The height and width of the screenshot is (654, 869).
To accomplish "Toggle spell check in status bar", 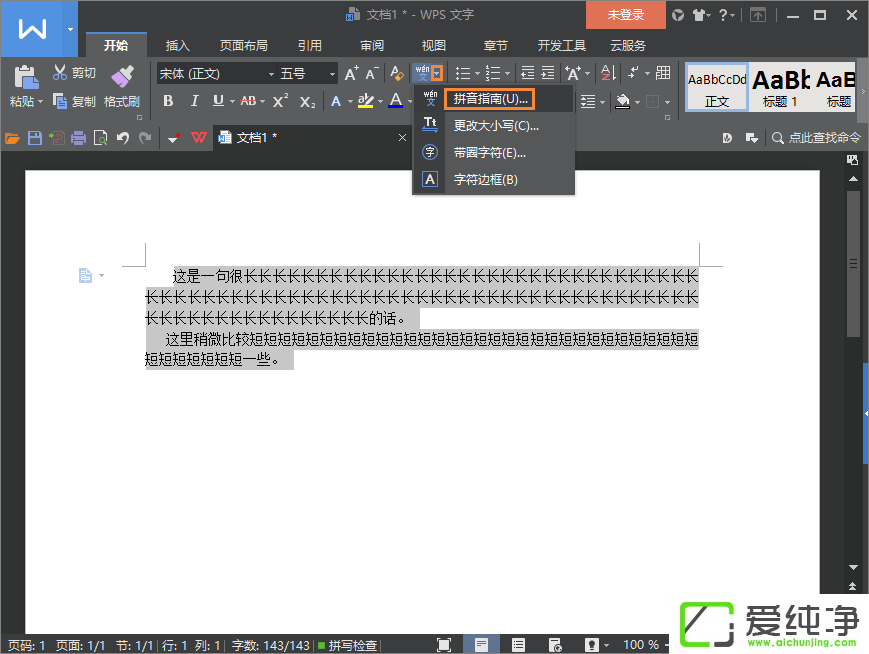I will coord(347,645).
